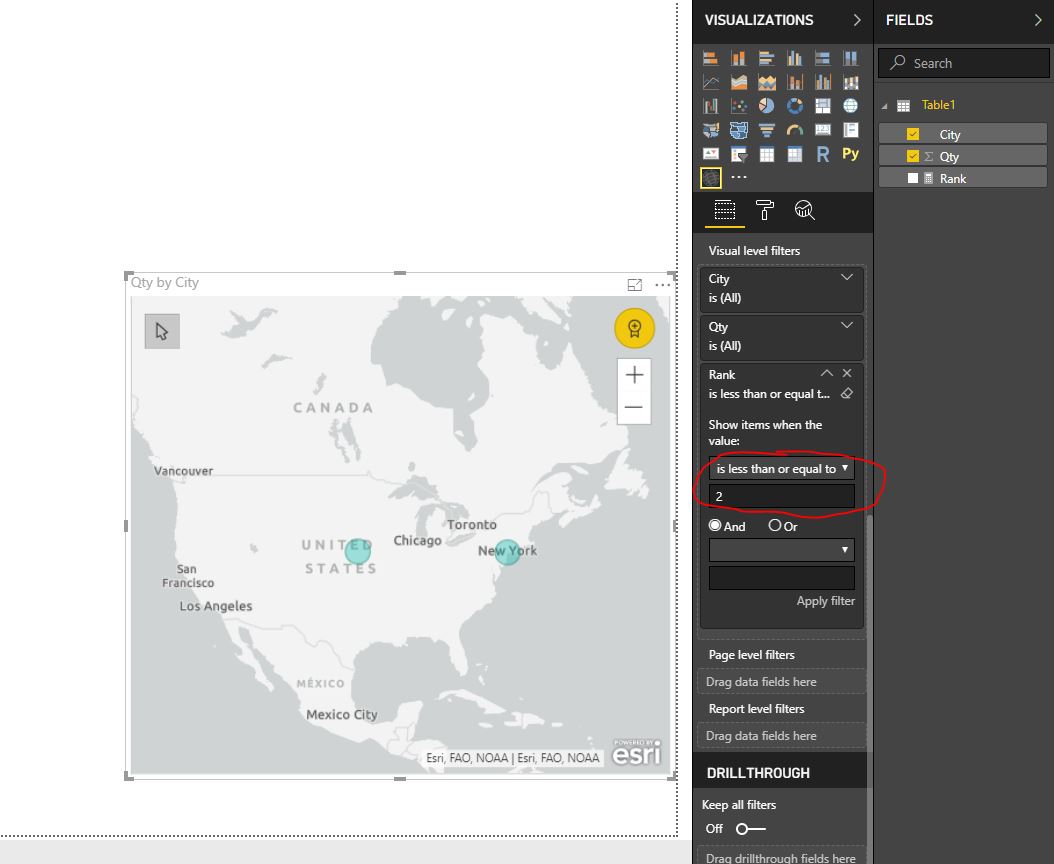Select the Pie chart visualization
The height and width of the screenshot is (864, 1054).
tap(766, 106)
